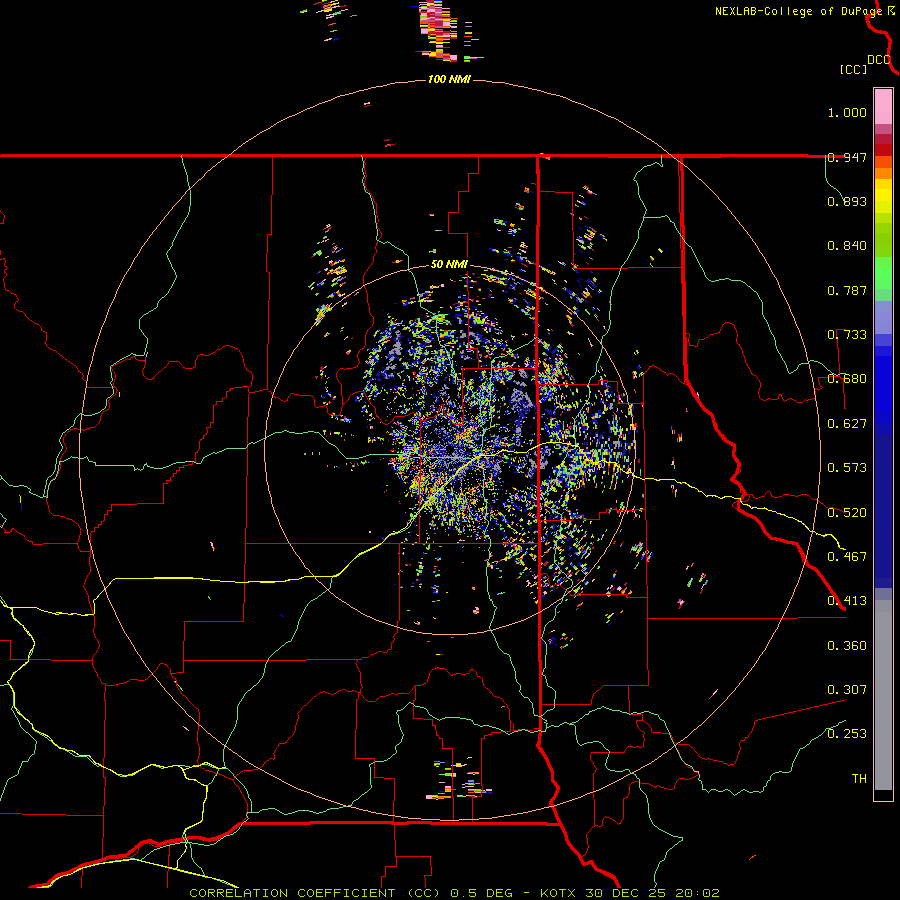Click the 0.413 color scale value
This screenshot has height=900, width=900.
[847, 601]
